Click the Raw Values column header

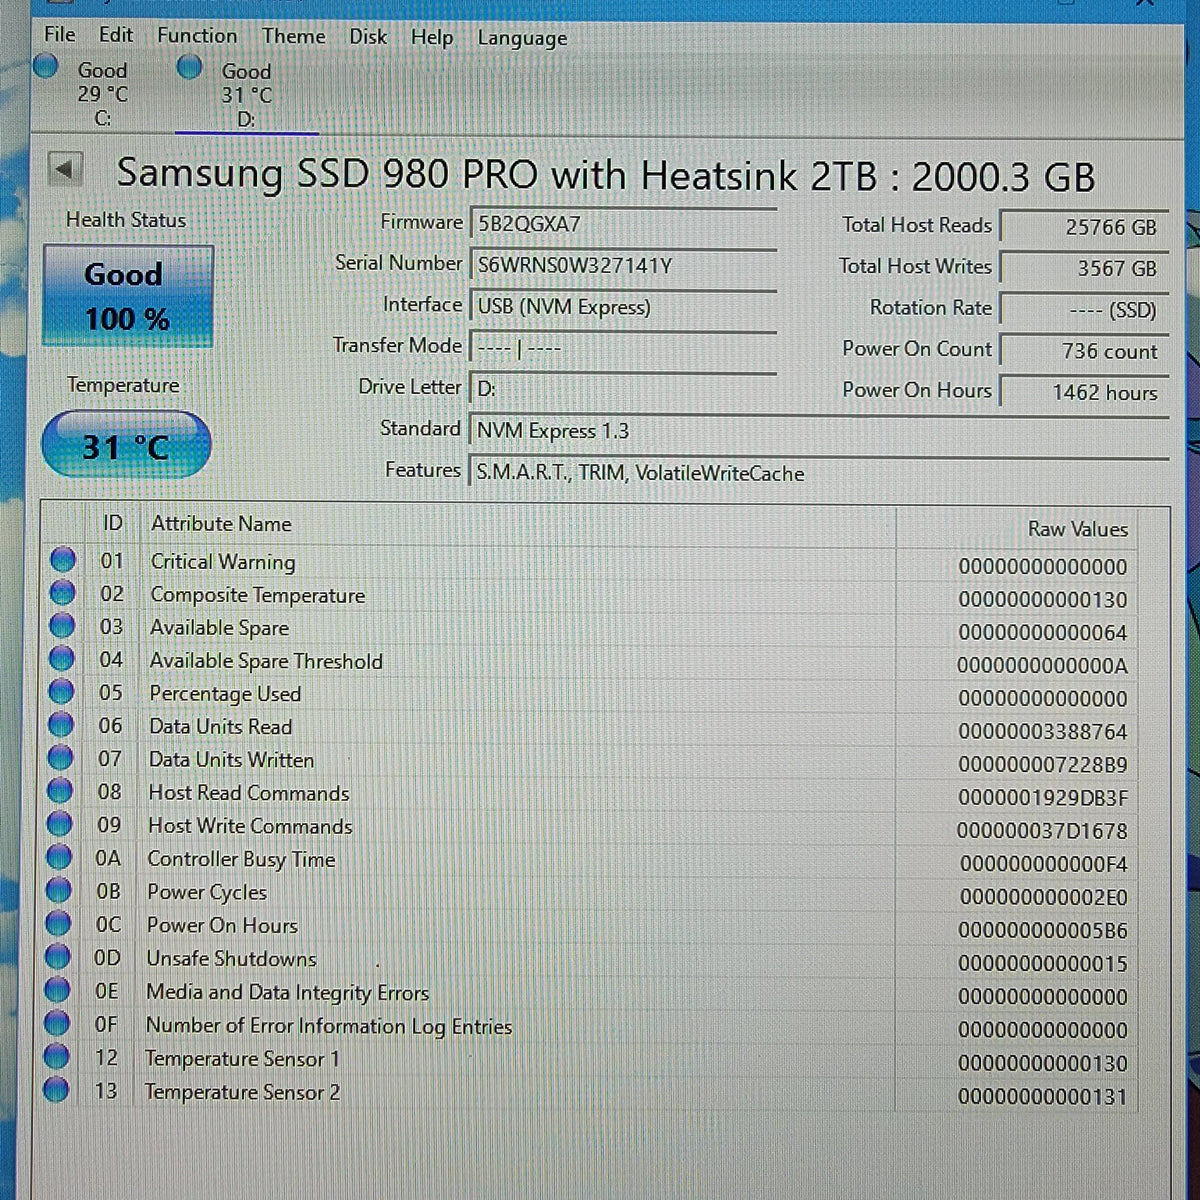click(1017, 528)
